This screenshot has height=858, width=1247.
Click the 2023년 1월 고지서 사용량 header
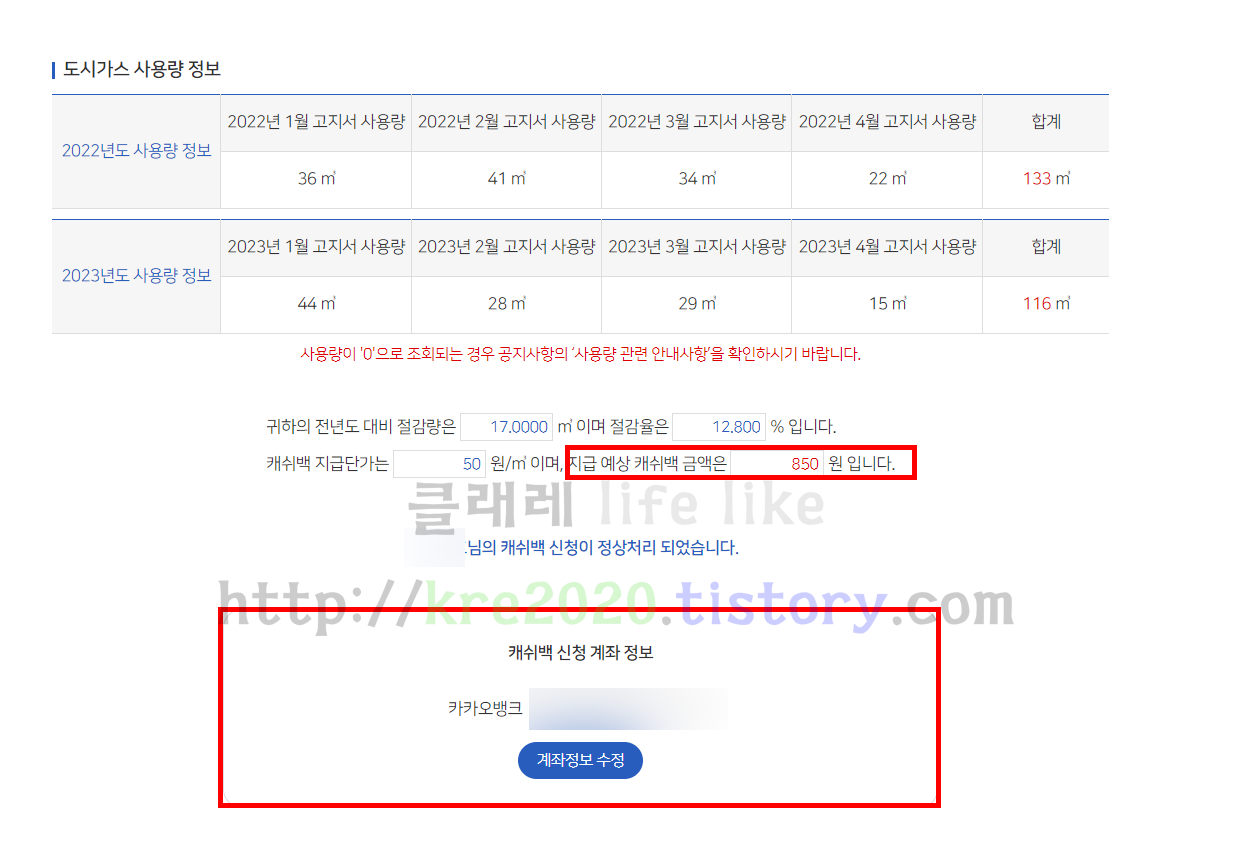coord(316,247)
